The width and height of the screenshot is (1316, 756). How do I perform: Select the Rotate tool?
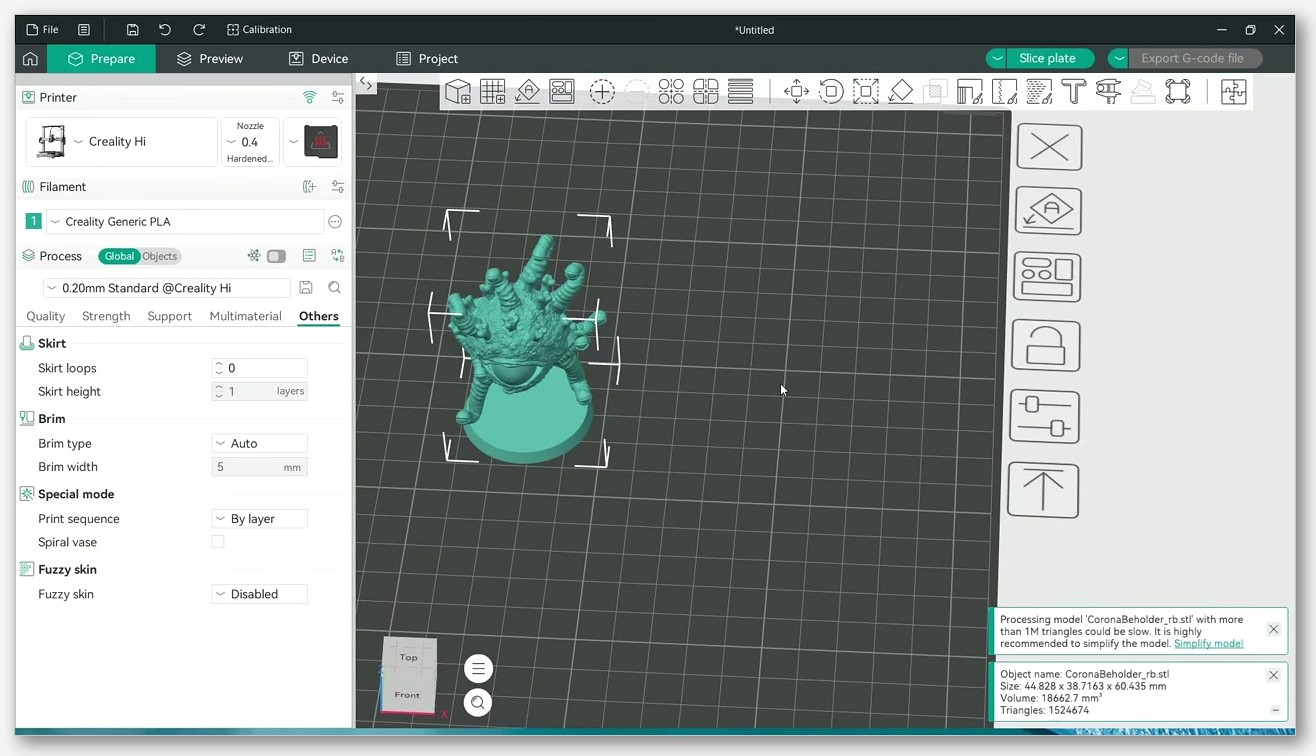tap(831, 92)
